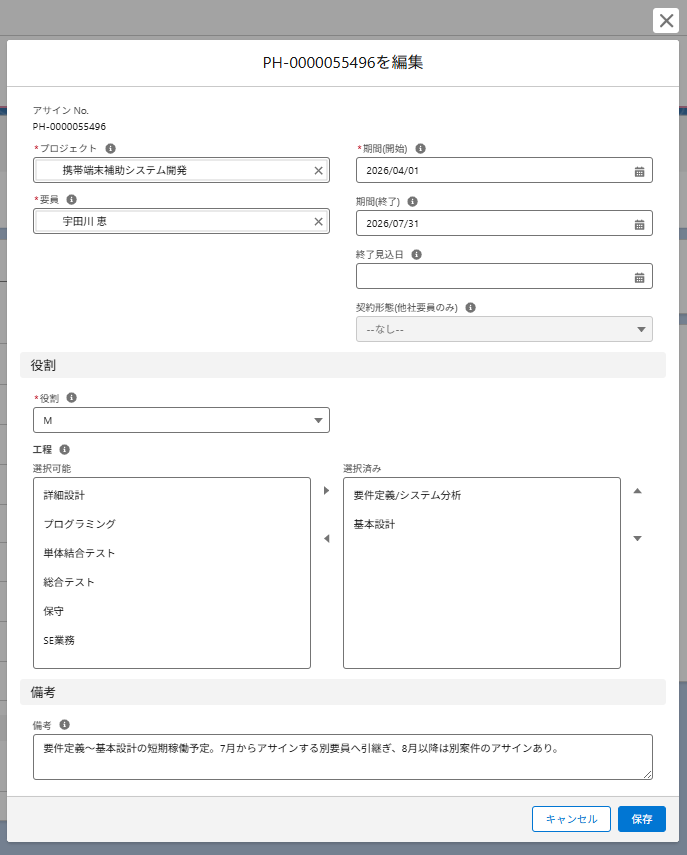Screen dimensions: 687x855
Task: Show help info for 備考 field
Action: (64, 724)
